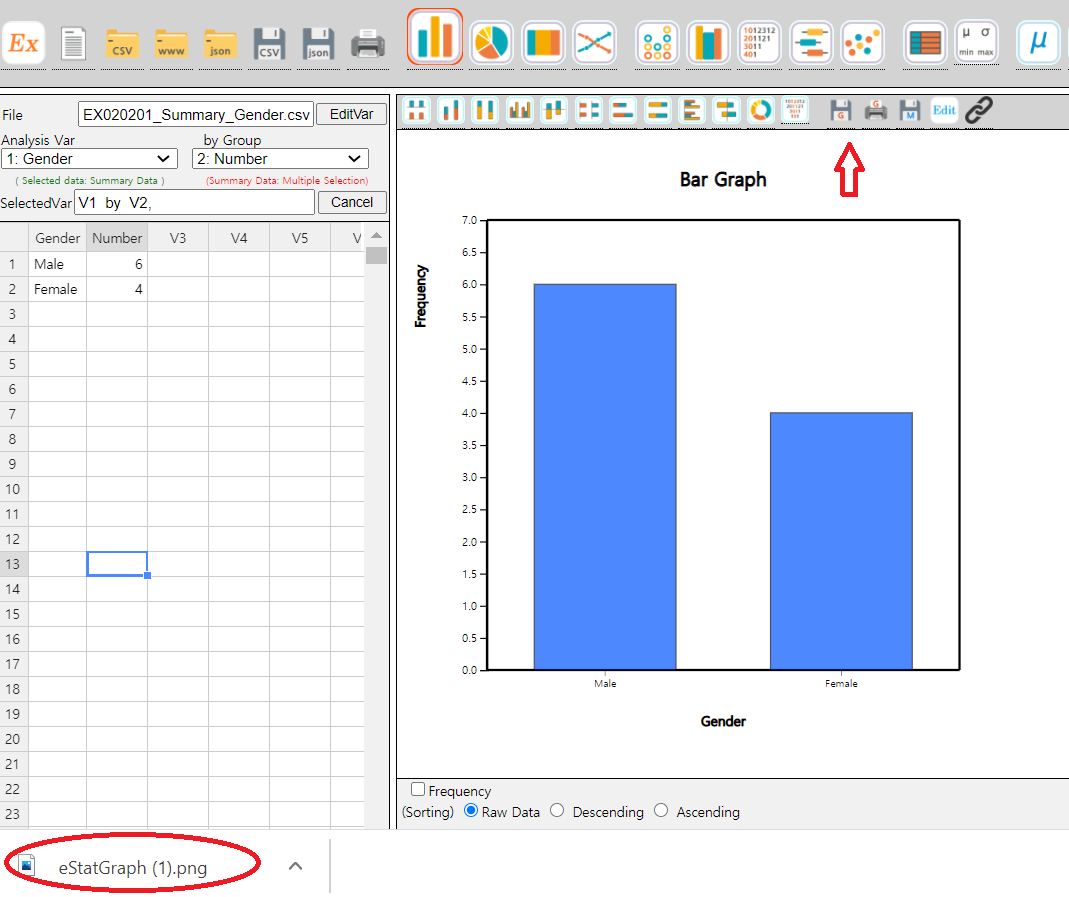Viewport: 1069px width, 897px height.
Task: Select row 13 header
Action: point(13,564)
